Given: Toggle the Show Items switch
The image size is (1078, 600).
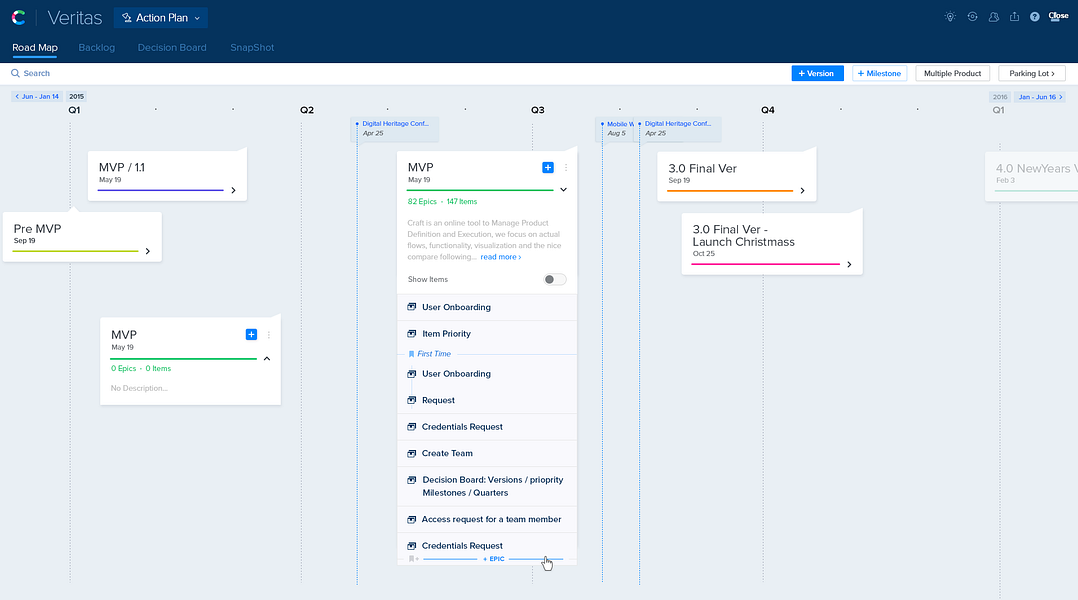Looking at the screenshot, I should 555,279.
